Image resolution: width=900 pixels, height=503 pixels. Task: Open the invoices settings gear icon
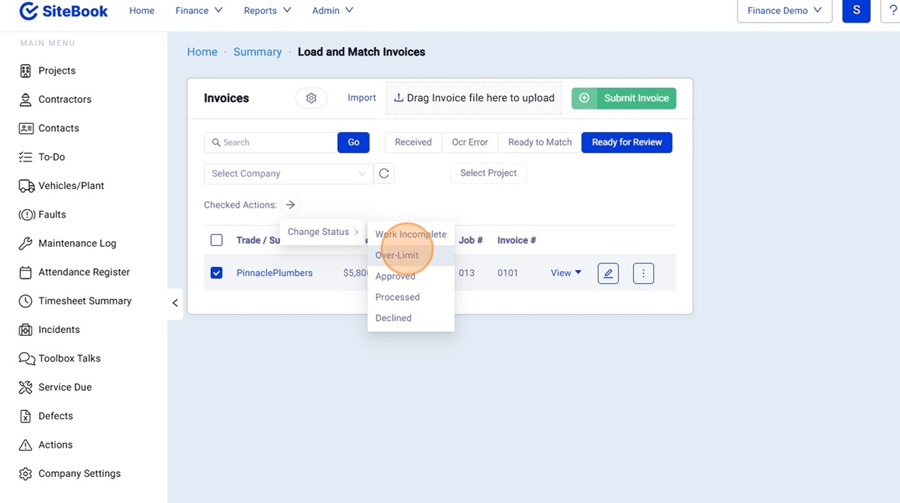311,98
